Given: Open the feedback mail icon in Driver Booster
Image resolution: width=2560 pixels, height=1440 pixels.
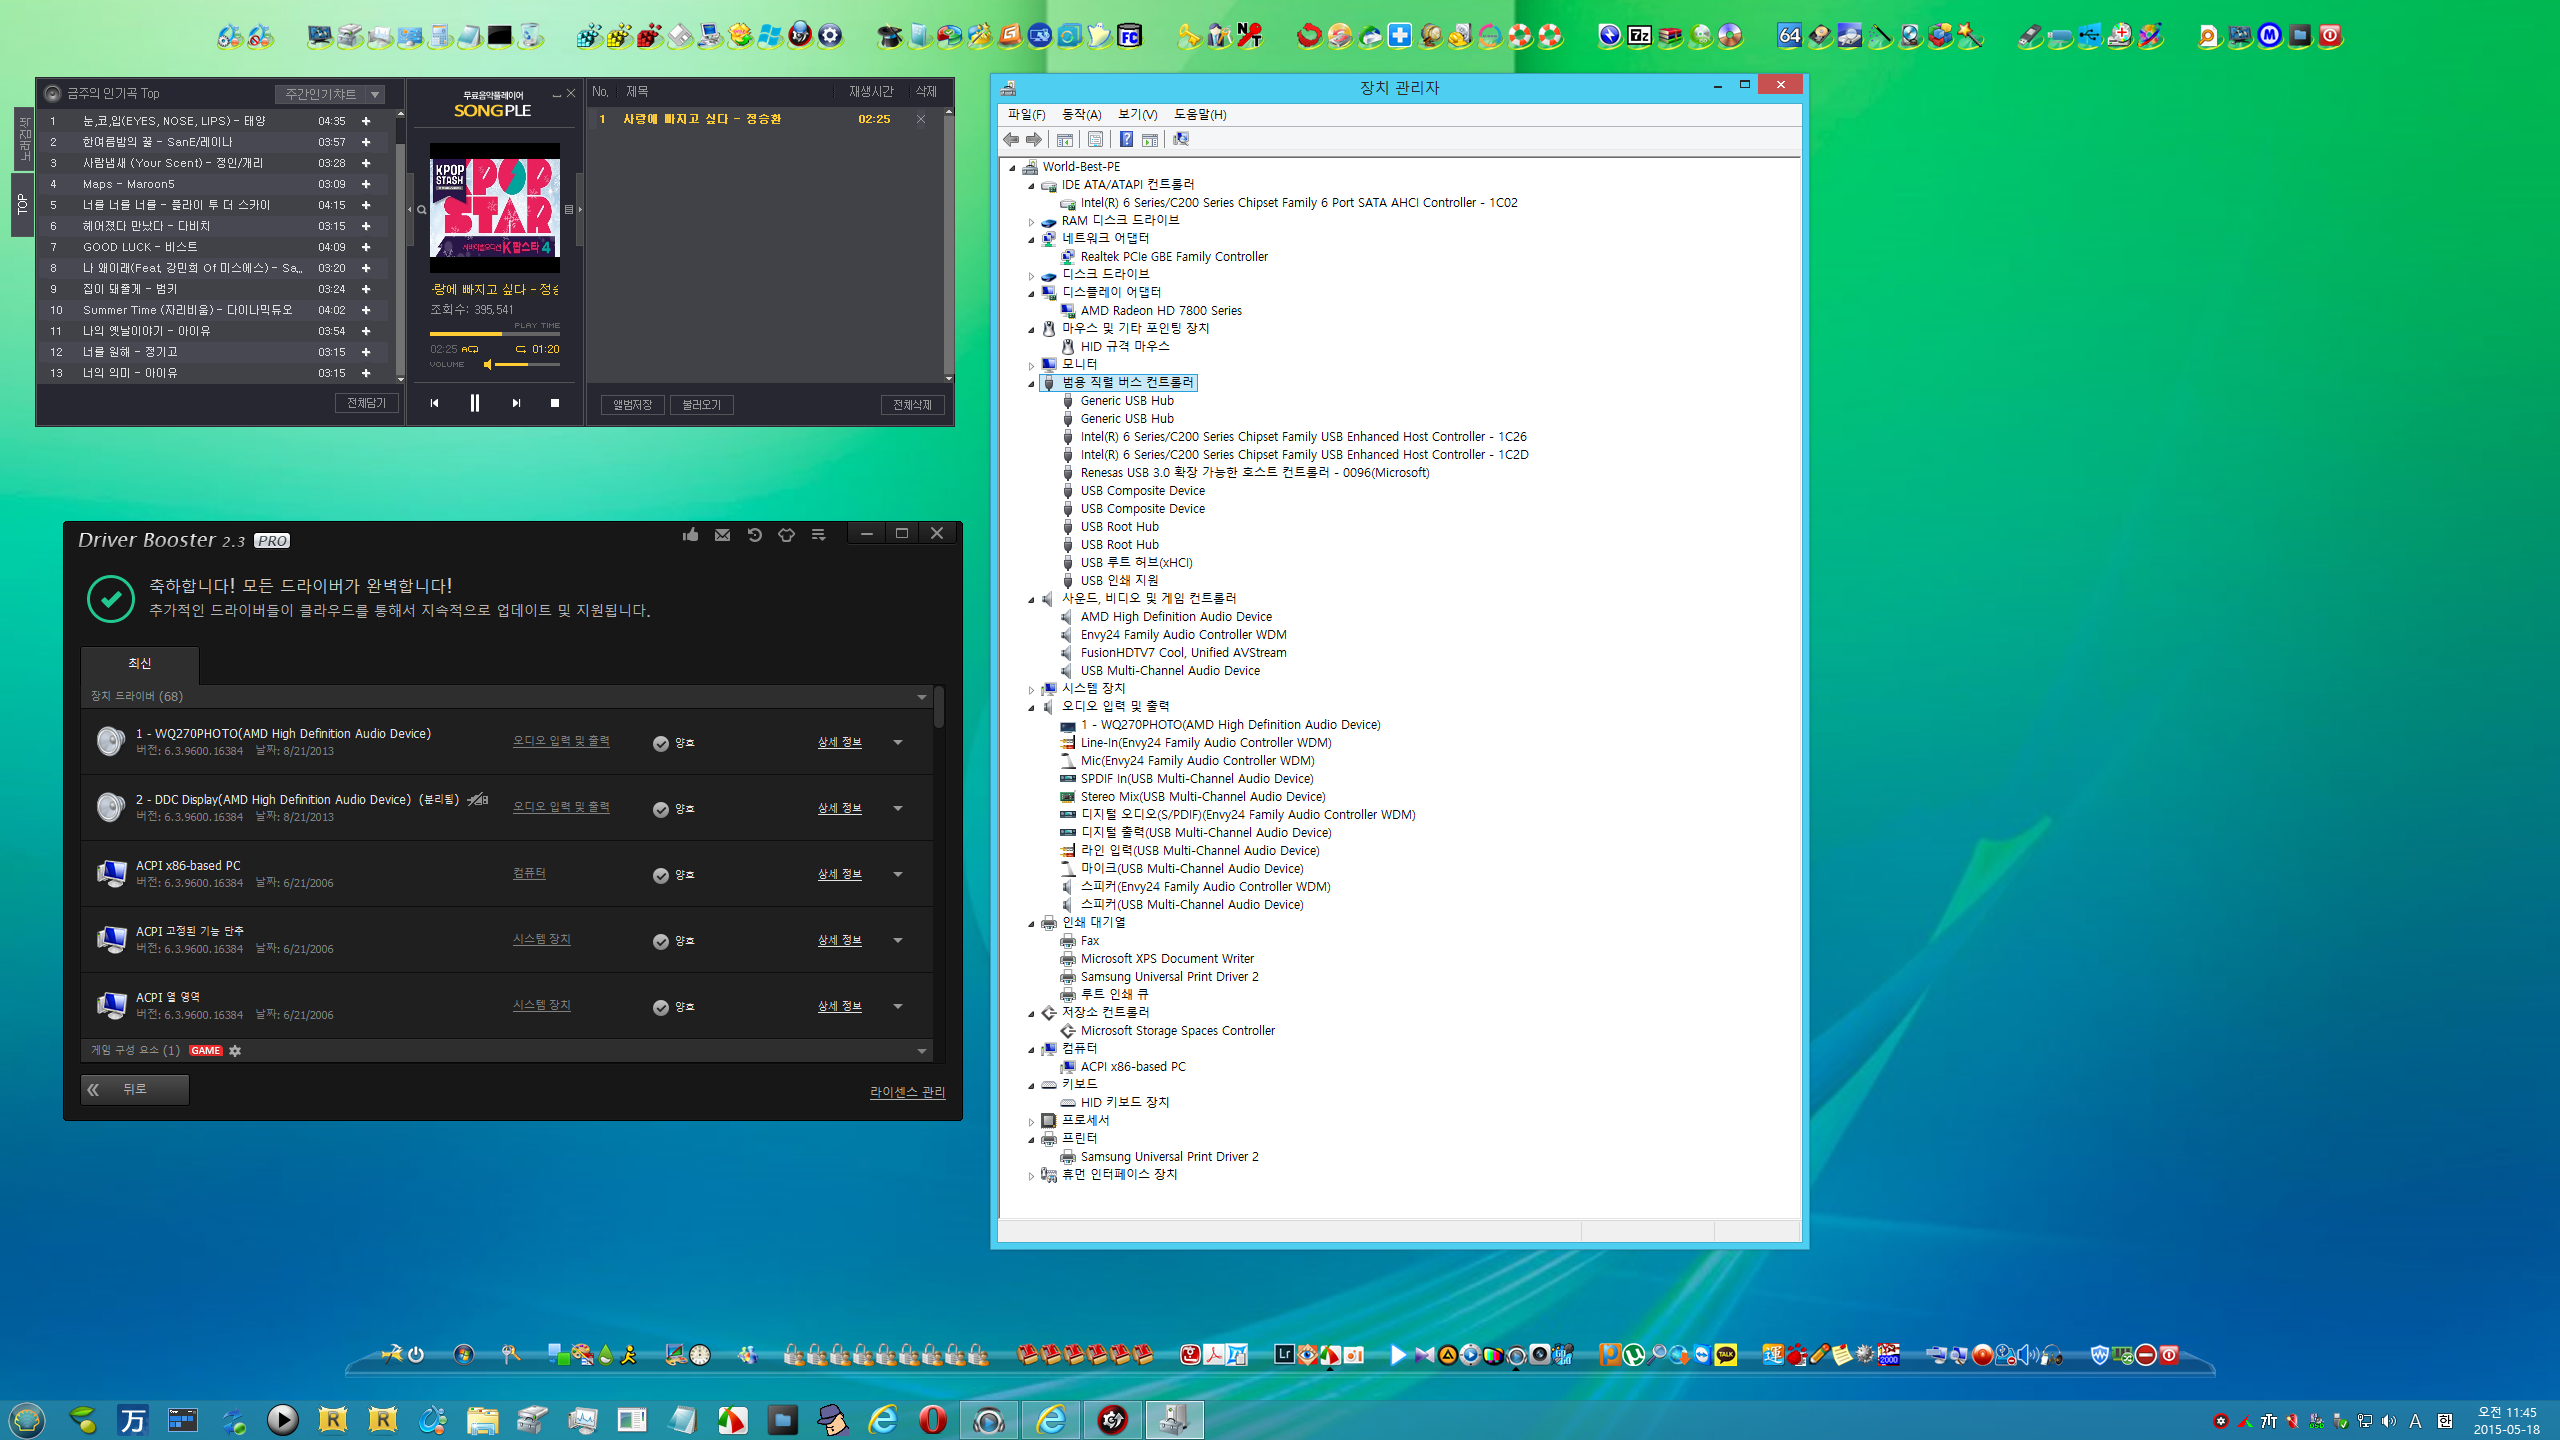Looking at the screenshot, I should click(x=722, y=535).
